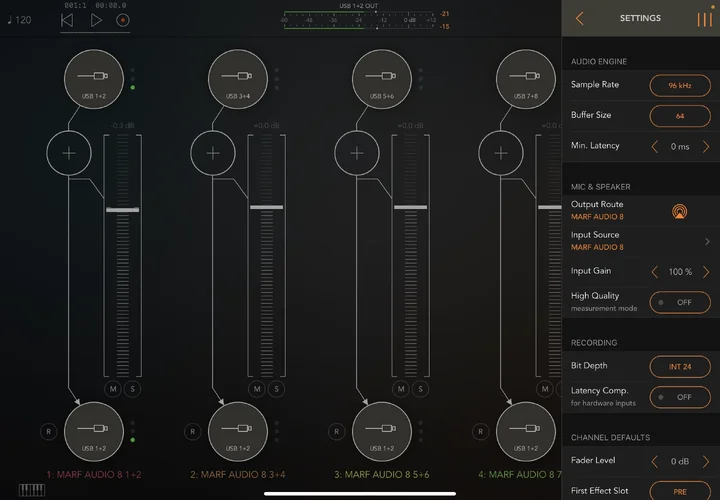This screenshot has height=500, width=720.
Task: Click the 0 ms Min. Latency value
Action: [x=680, y=147]
